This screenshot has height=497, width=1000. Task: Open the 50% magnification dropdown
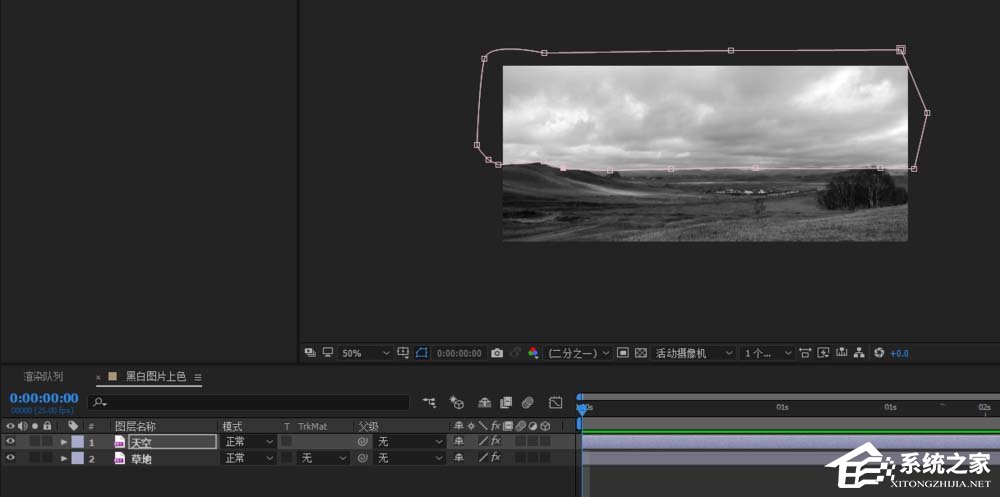pyautogui.click(x=366, y=353)
